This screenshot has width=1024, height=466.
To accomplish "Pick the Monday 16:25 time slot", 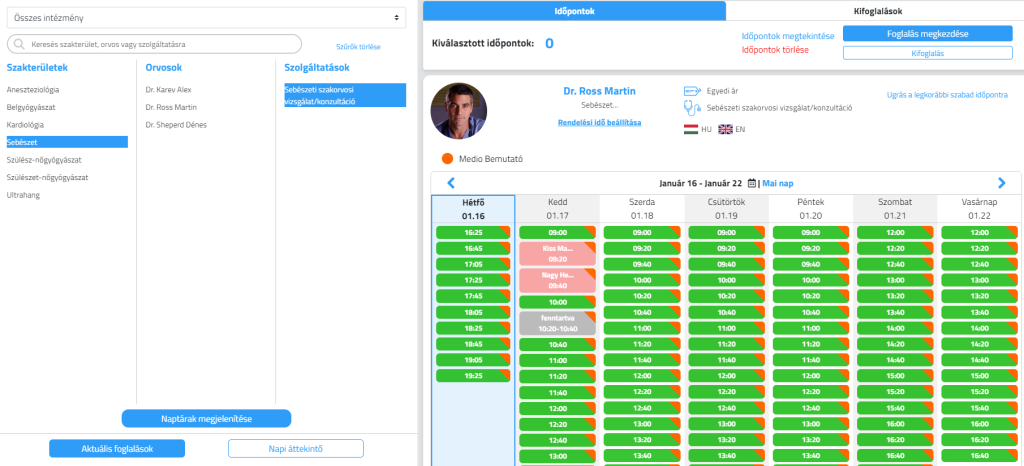I will [473, 232].
